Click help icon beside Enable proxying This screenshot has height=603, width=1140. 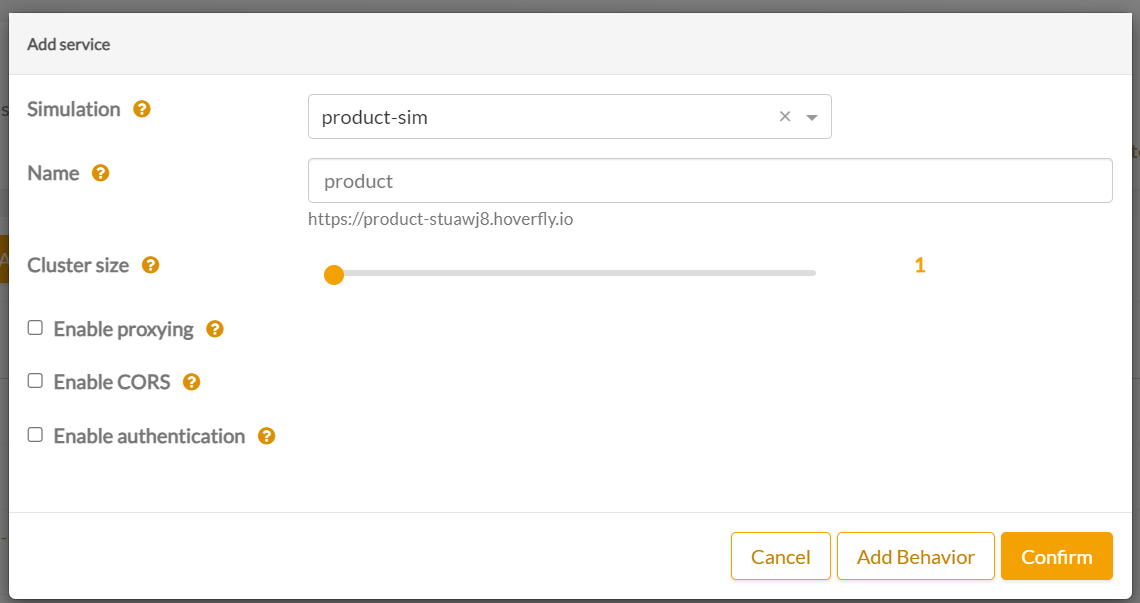tap(214, 329)
